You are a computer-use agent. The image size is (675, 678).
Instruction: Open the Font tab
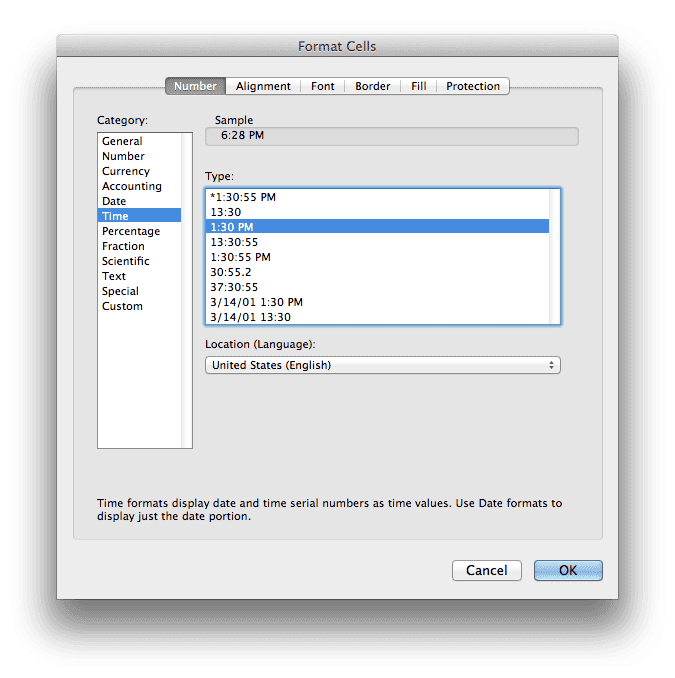323,86
